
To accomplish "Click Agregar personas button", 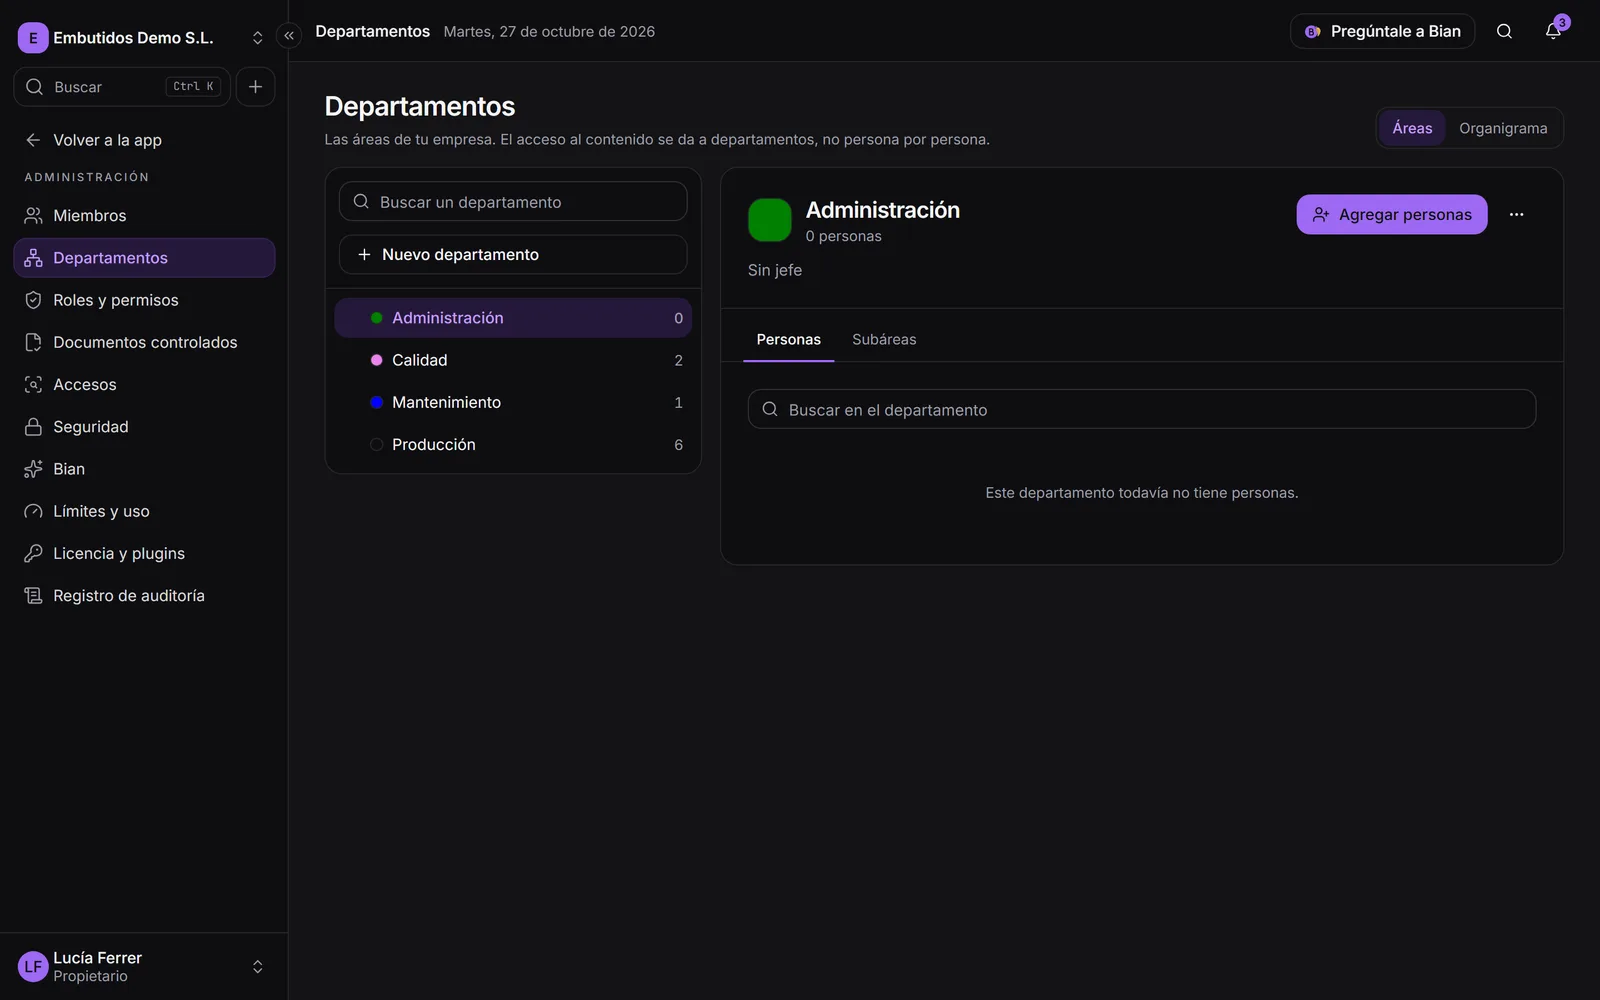I will tap(1392, 214).
